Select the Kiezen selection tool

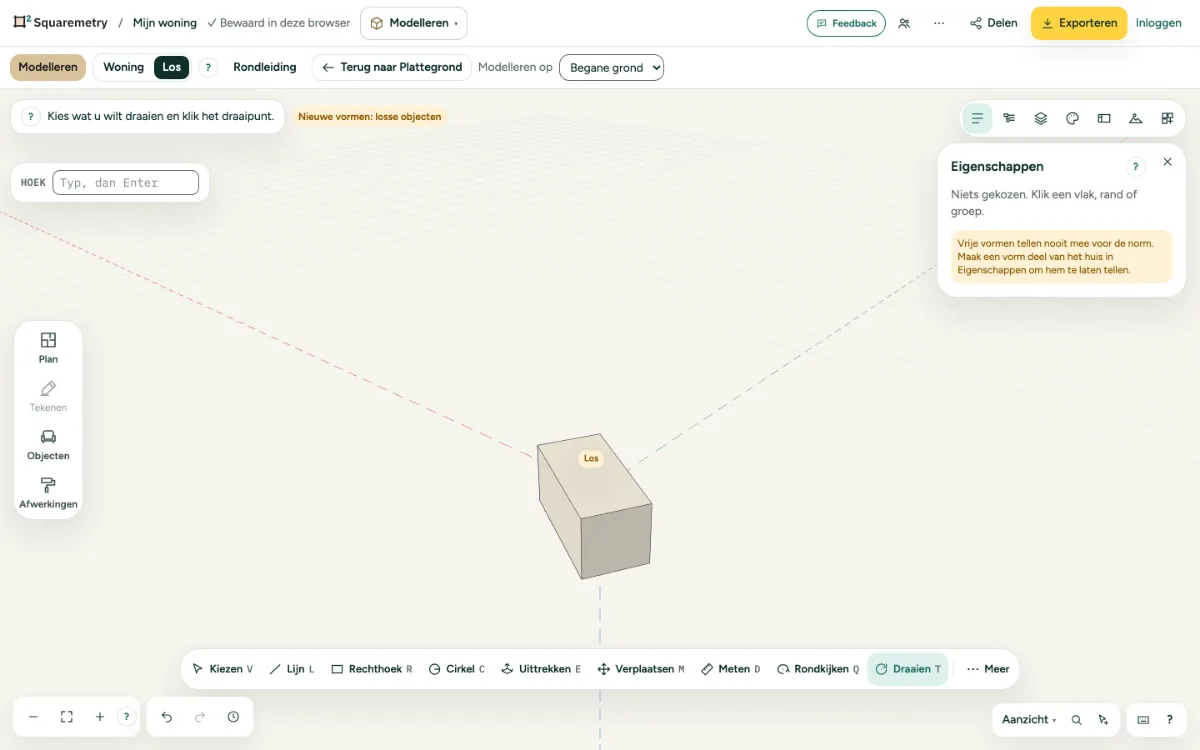222,669
